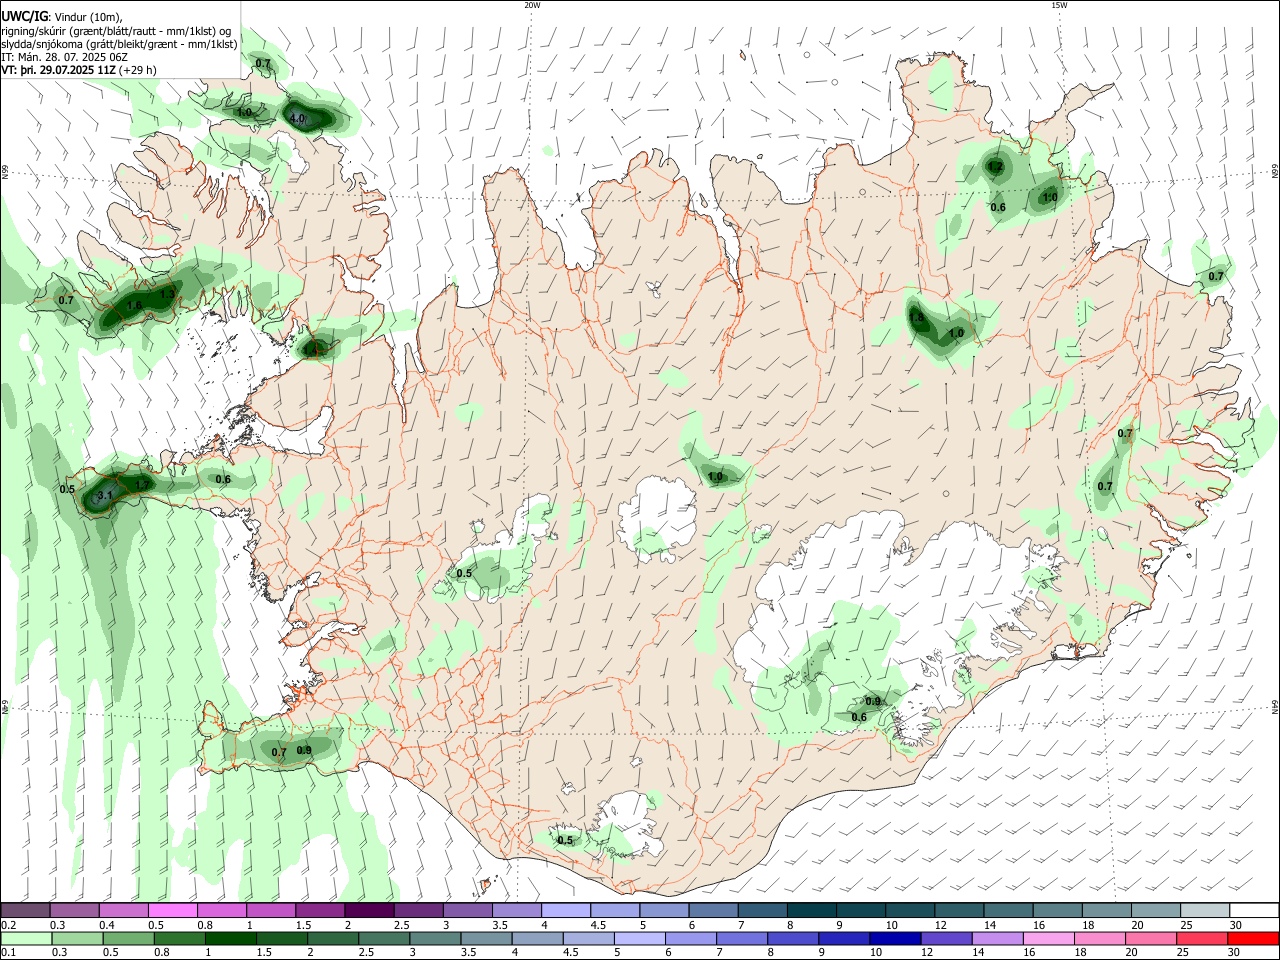Click the '(+29 h)' forecast offset text
This screenshot has height=960, width=1280.
click(138, 70)
